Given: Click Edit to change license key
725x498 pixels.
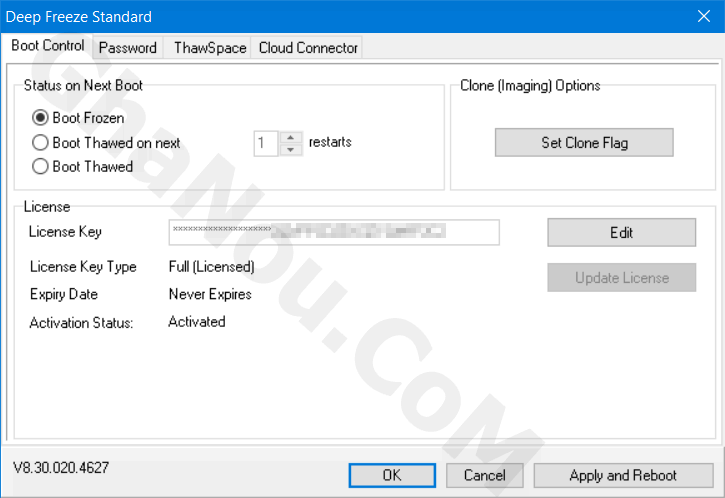Looking at the screenshot, I should (621, 232).
